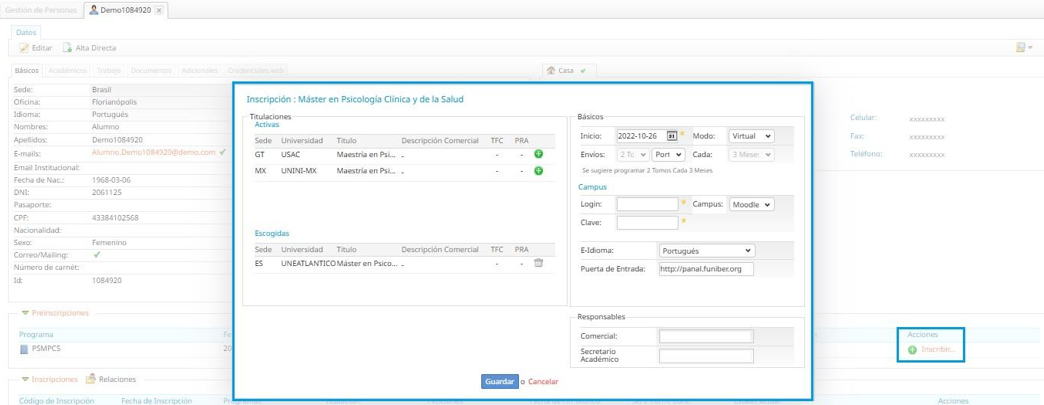
Task: Remove UNEATLANTICO title with trash icon
Action: [x=538, y=263]
